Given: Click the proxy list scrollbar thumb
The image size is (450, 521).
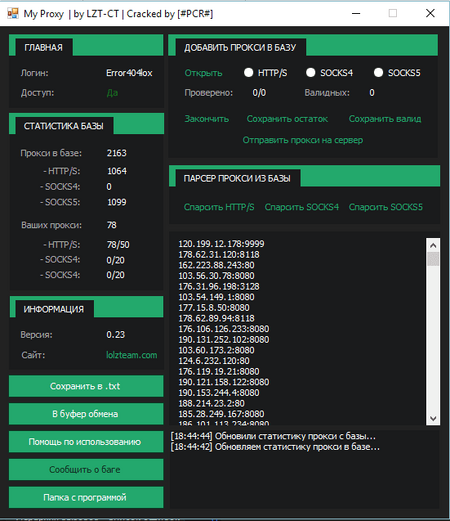Looking at the screenshot, I should 433,259.
